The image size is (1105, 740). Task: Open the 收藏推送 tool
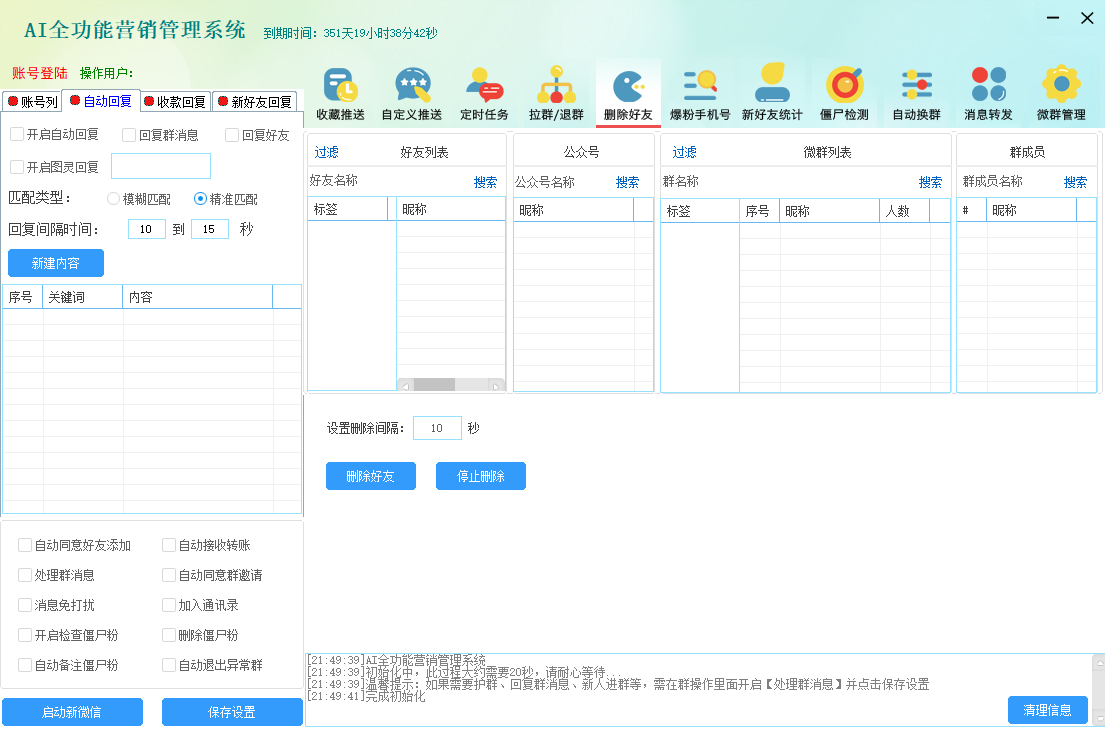pos(340,94)
